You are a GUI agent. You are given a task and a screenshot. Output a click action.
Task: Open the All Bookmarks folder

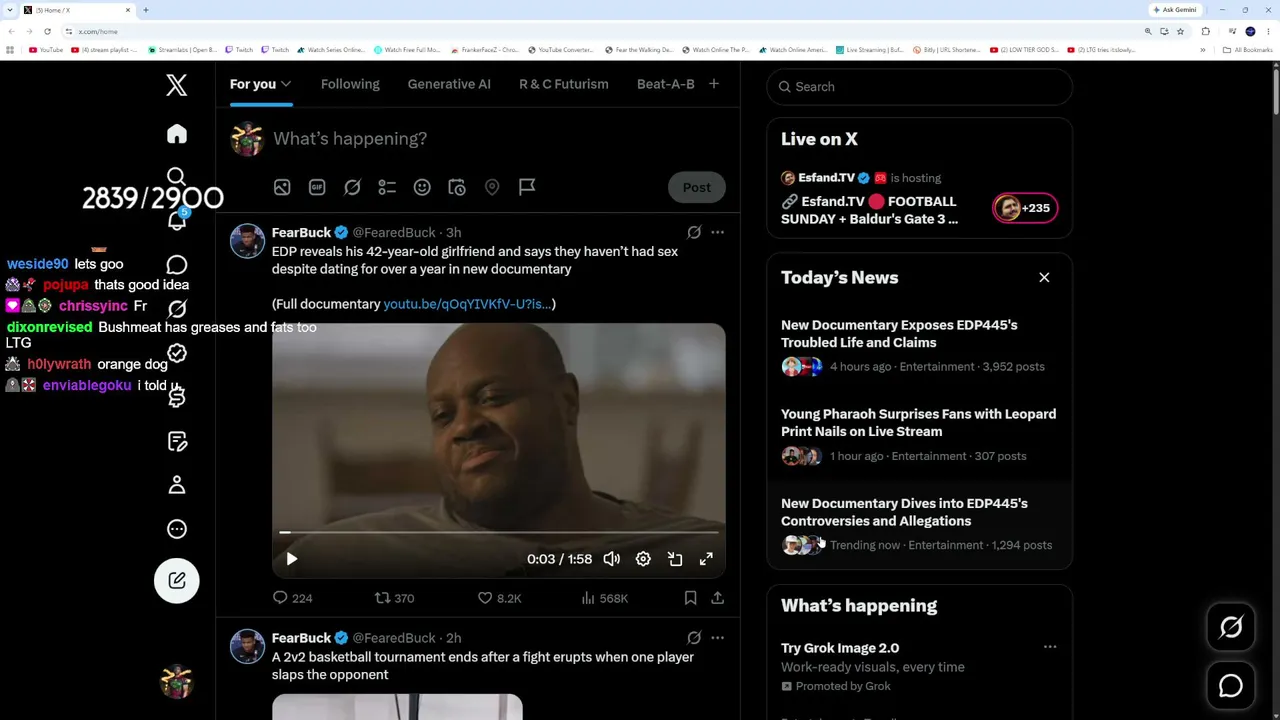[x=1248, y=50]
